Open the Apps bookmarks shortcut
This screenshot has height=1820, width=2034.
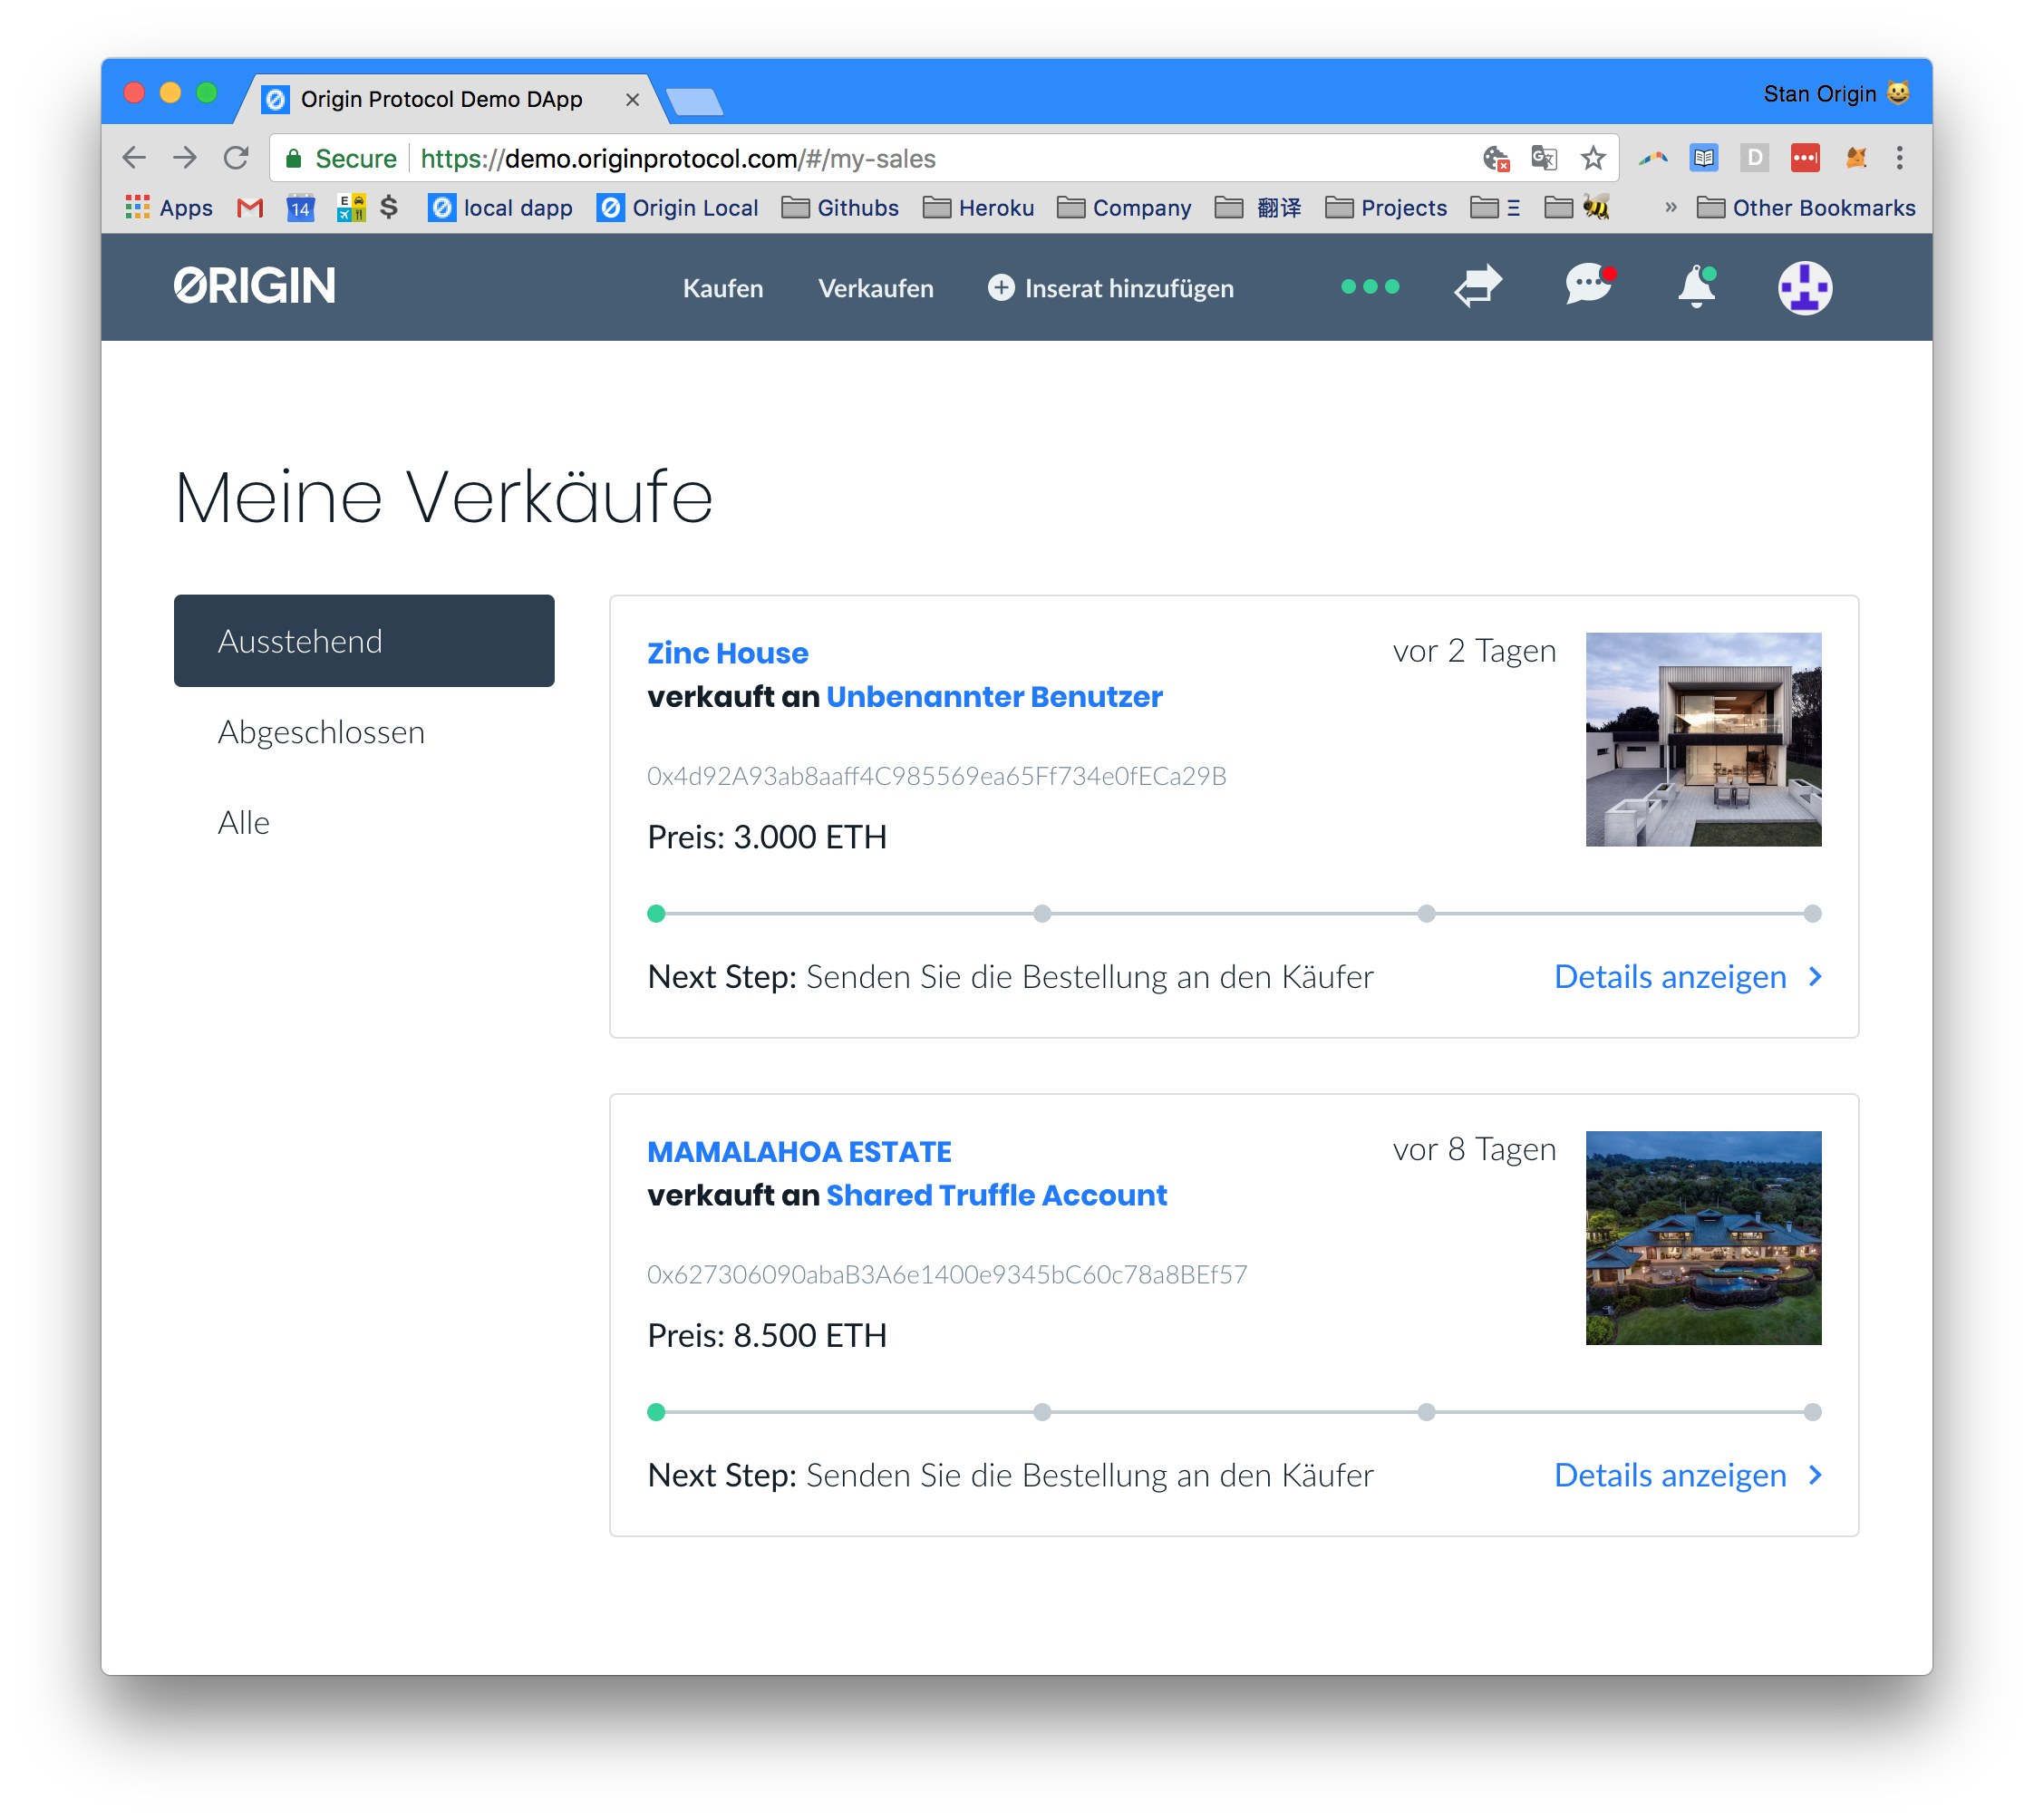click(x=169, y=208)
